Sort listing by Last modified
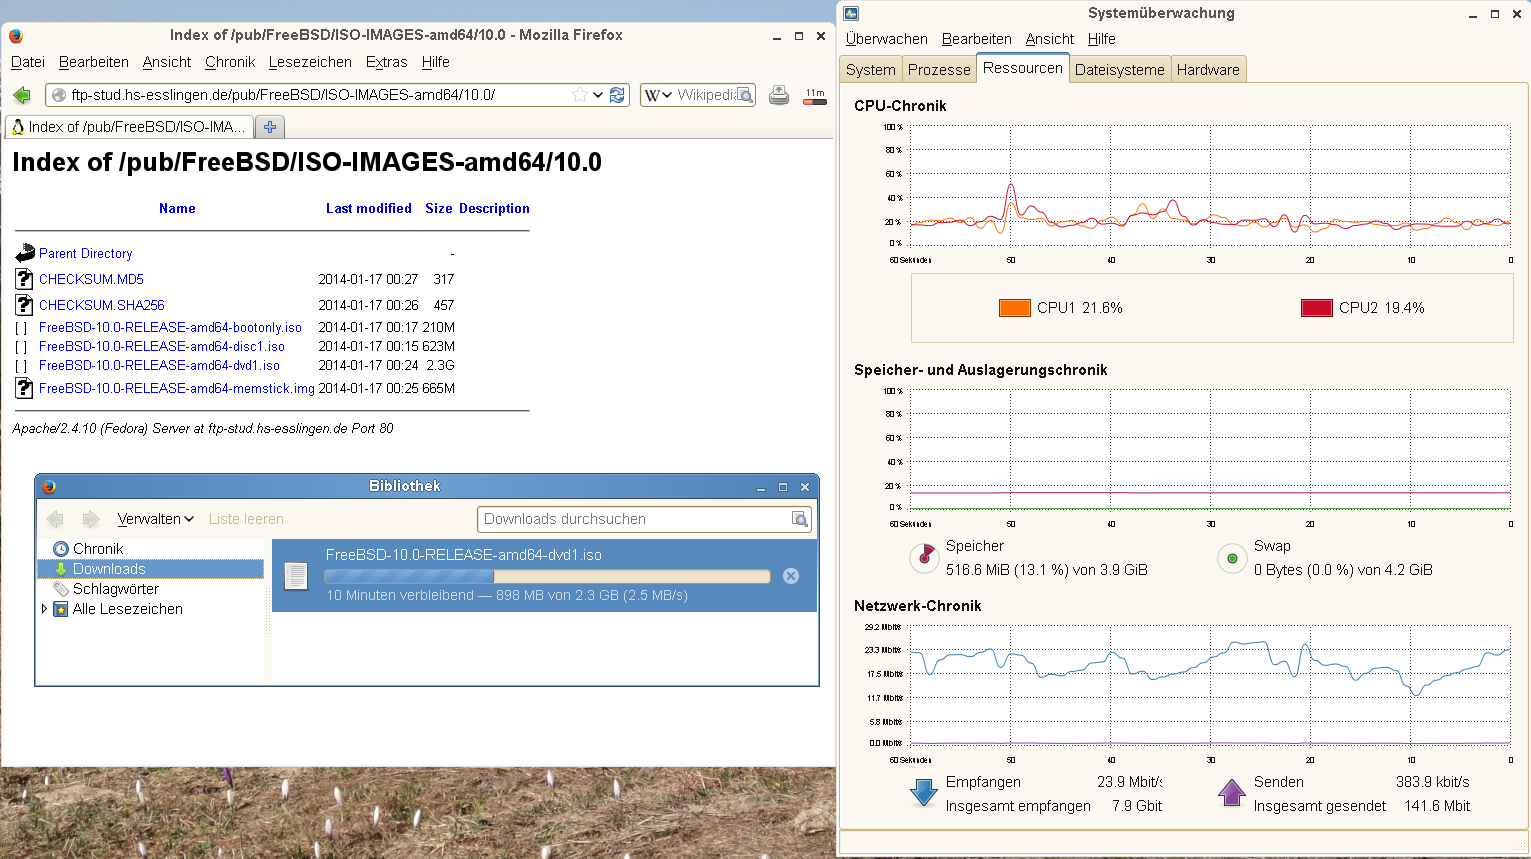The height and width of the screenshot is (859, 1531). pyautogui.click(x=368, y=208)
